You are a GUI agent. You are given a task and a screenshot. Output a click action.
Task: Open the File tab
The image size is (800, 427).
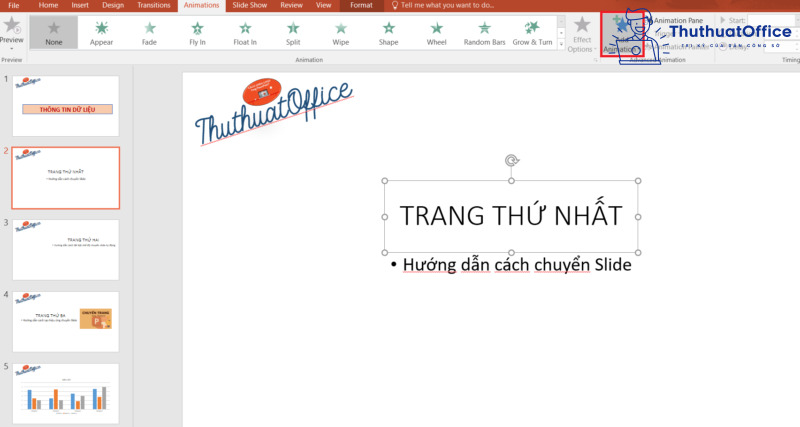(x=14, y=5)
